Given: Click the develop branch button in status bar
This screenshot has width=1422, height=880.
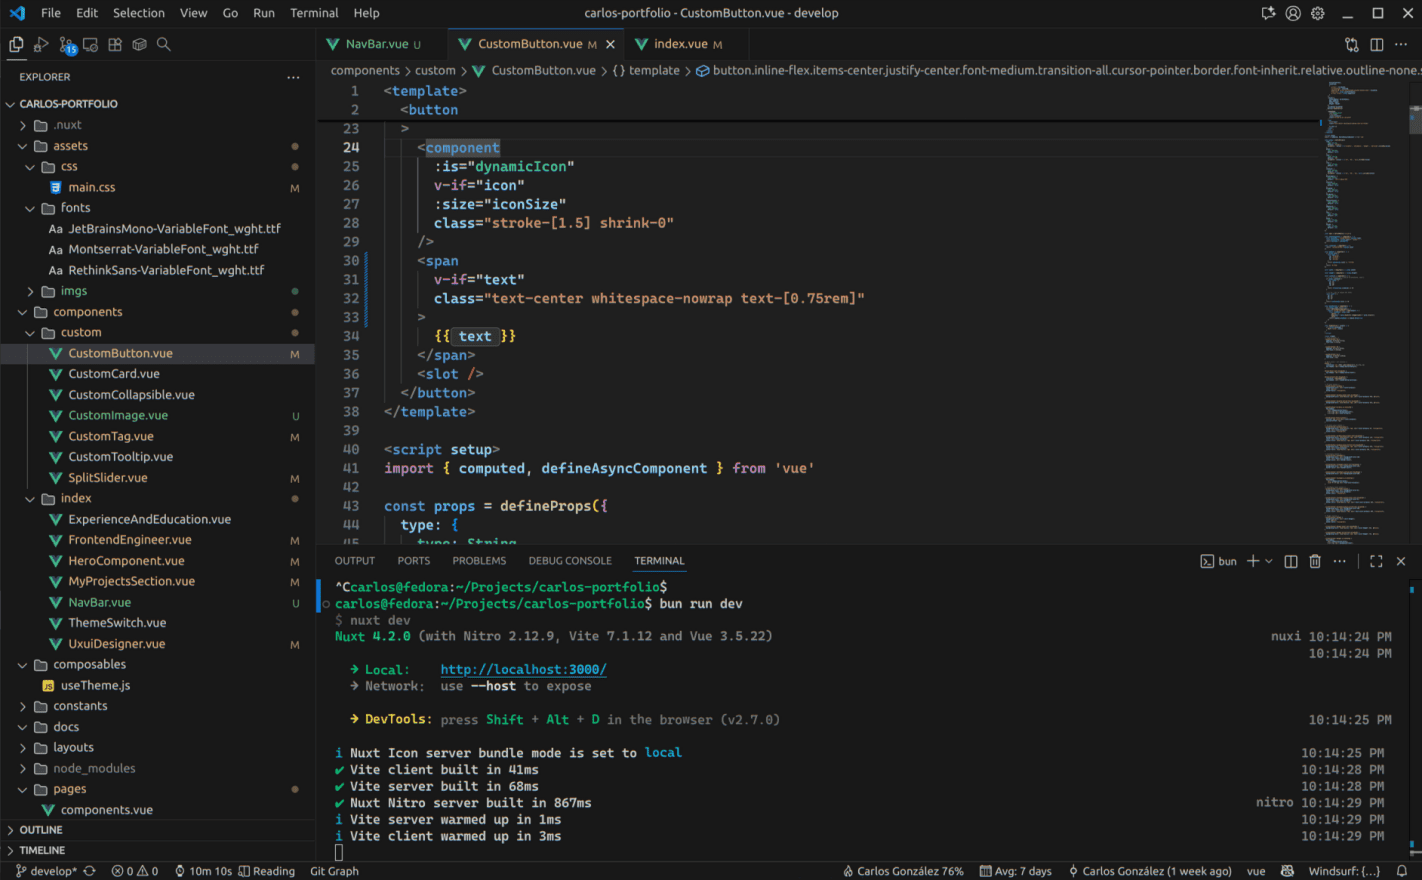Looking at the screenshot, I should point(47,871).
